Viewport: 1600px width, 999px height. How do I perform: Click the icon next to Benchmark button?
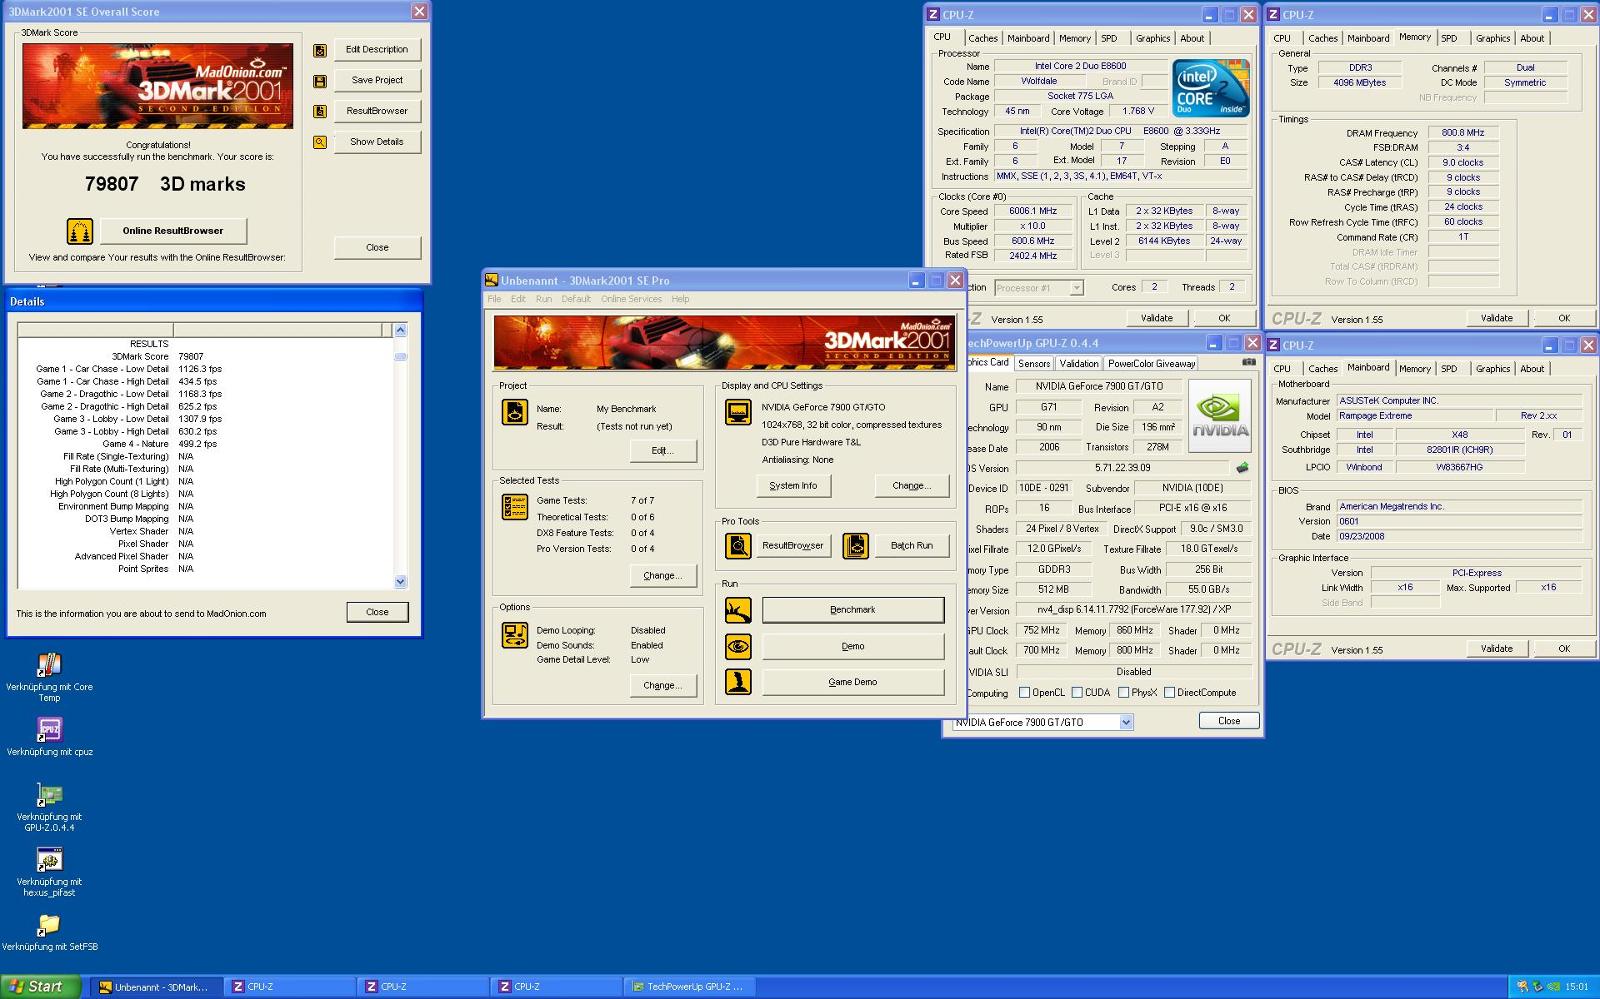coord(738,610)
